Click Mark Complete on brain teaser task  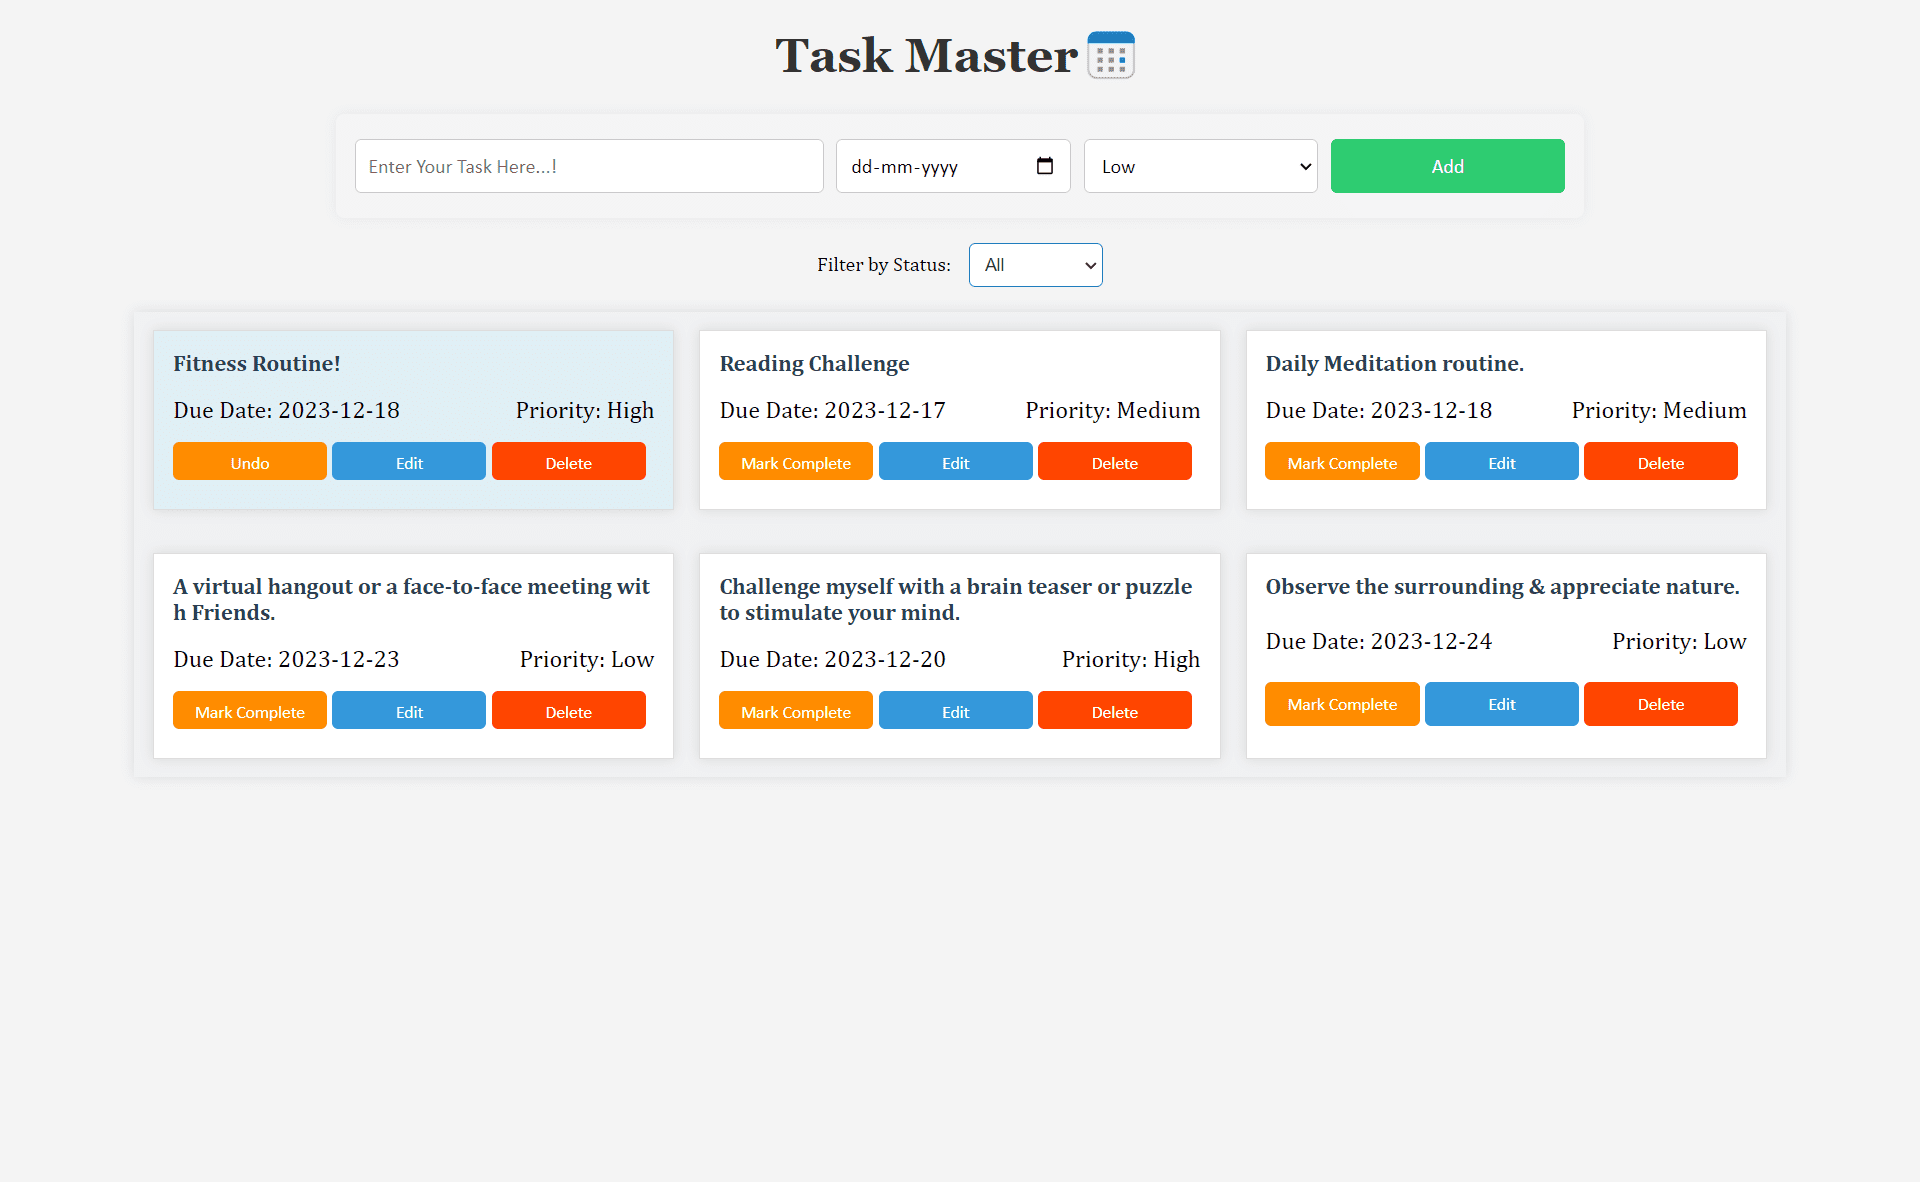click(795, 712)
